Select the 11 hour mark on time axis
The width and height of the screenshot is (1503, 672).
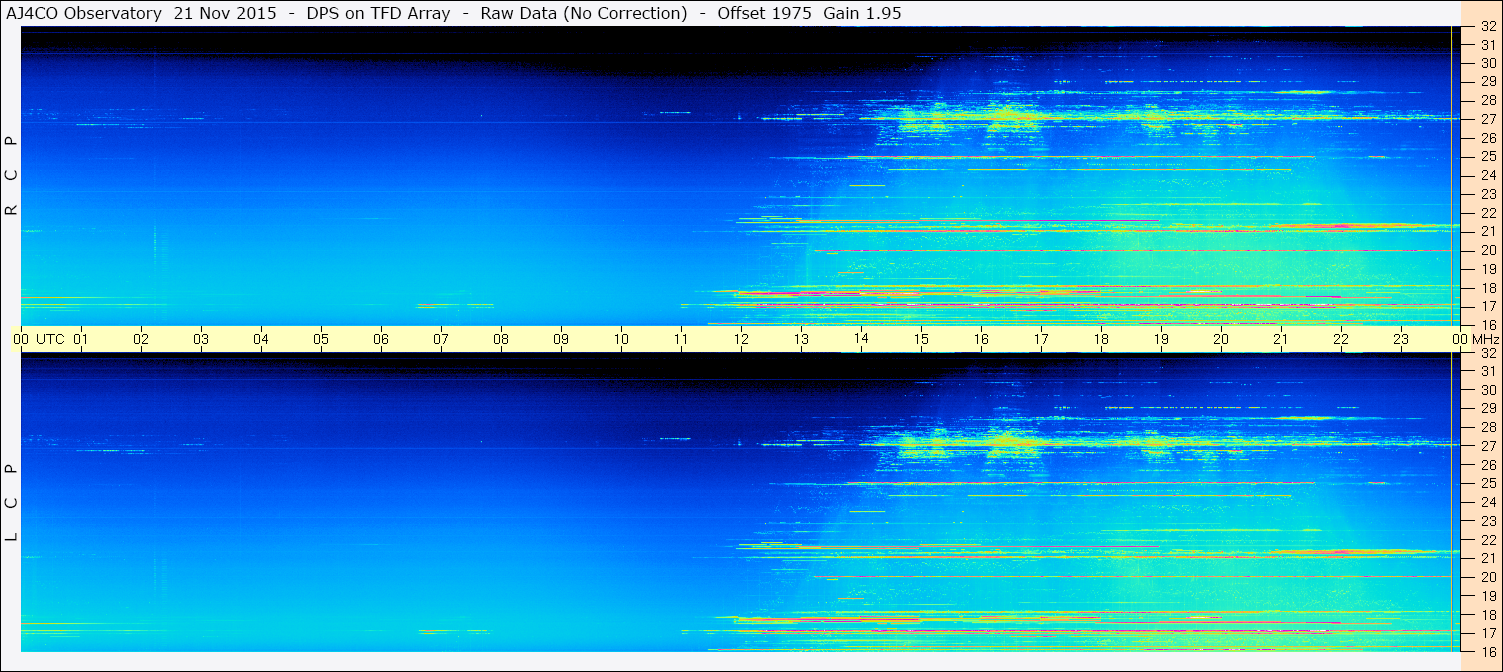(681, 339)
